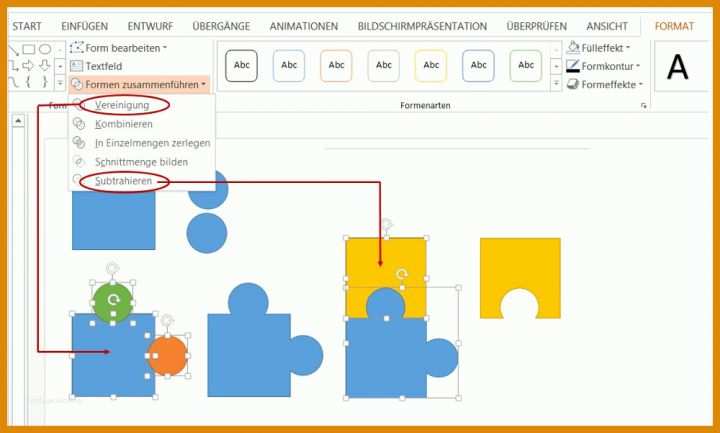Open the BILDSCHIRMPRÄSENTATION tab
This screenshot has width=720, height=433.
click(x=422, y=26)
